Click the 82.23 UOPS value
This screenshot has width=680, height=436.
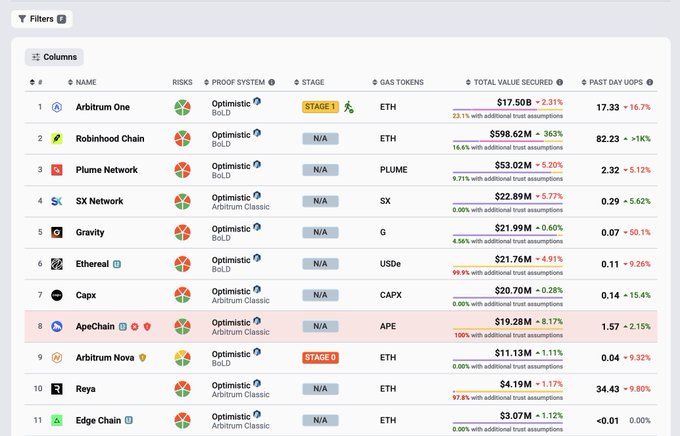[608, 139]
